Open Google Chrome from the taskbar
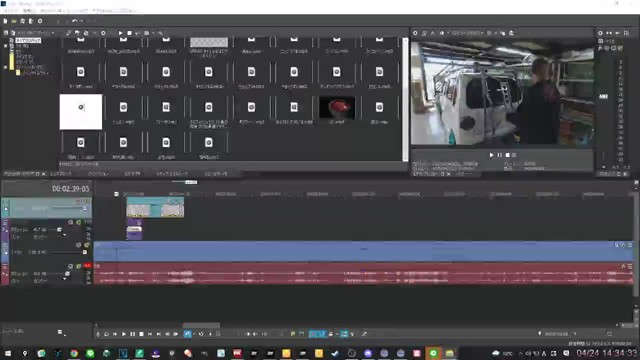 74,353
